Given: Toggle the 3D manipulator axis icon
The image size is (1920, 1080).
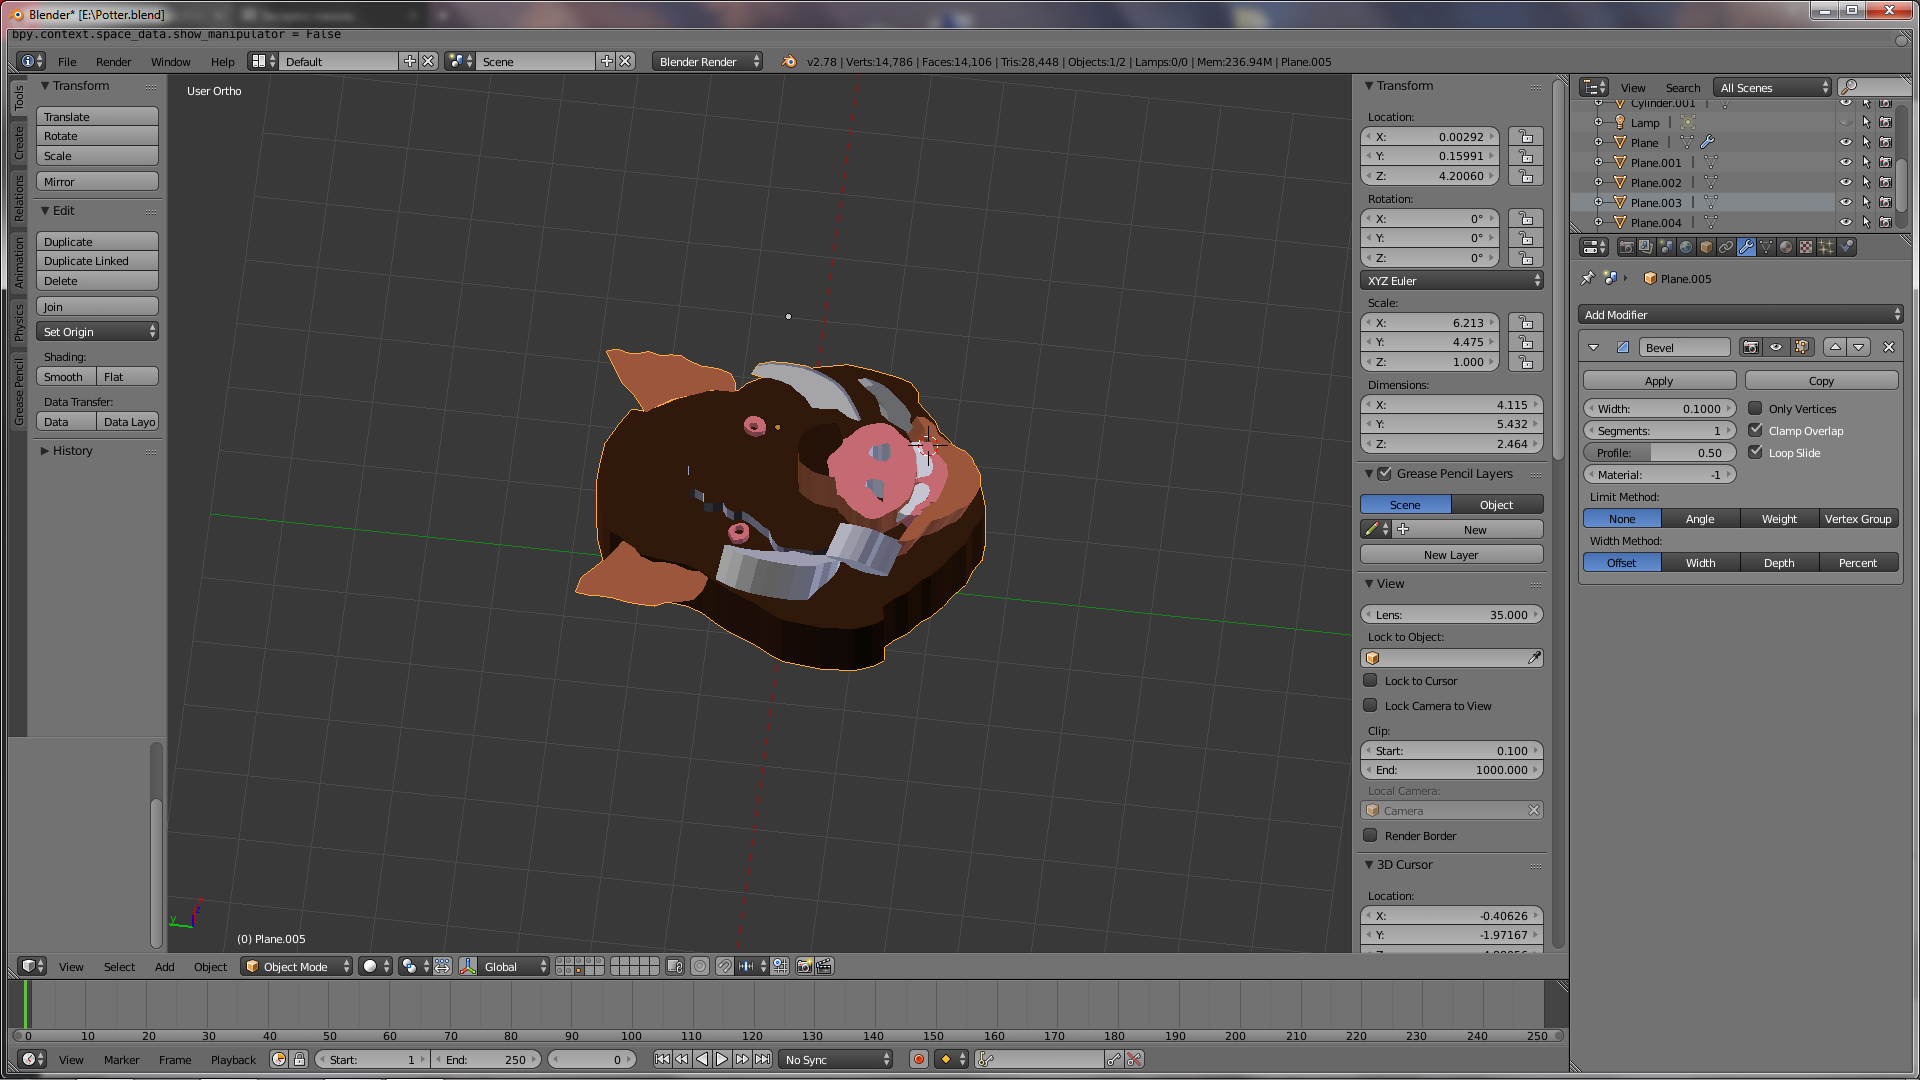Looking at the screenshot, I should (467, 966).
